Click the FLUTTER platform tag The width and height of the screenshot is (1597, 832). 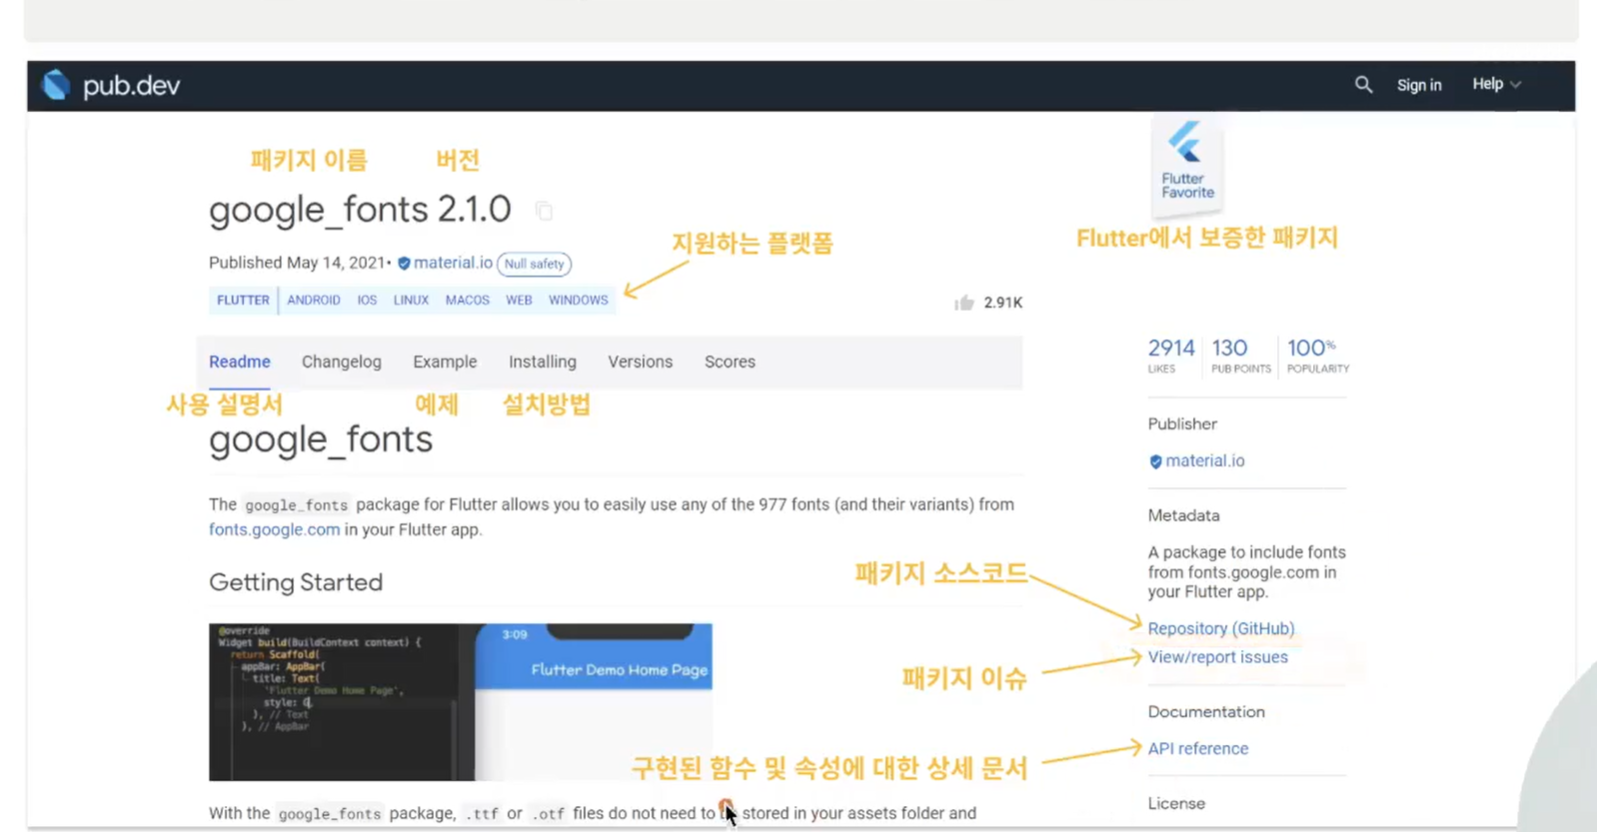(243, 300)
